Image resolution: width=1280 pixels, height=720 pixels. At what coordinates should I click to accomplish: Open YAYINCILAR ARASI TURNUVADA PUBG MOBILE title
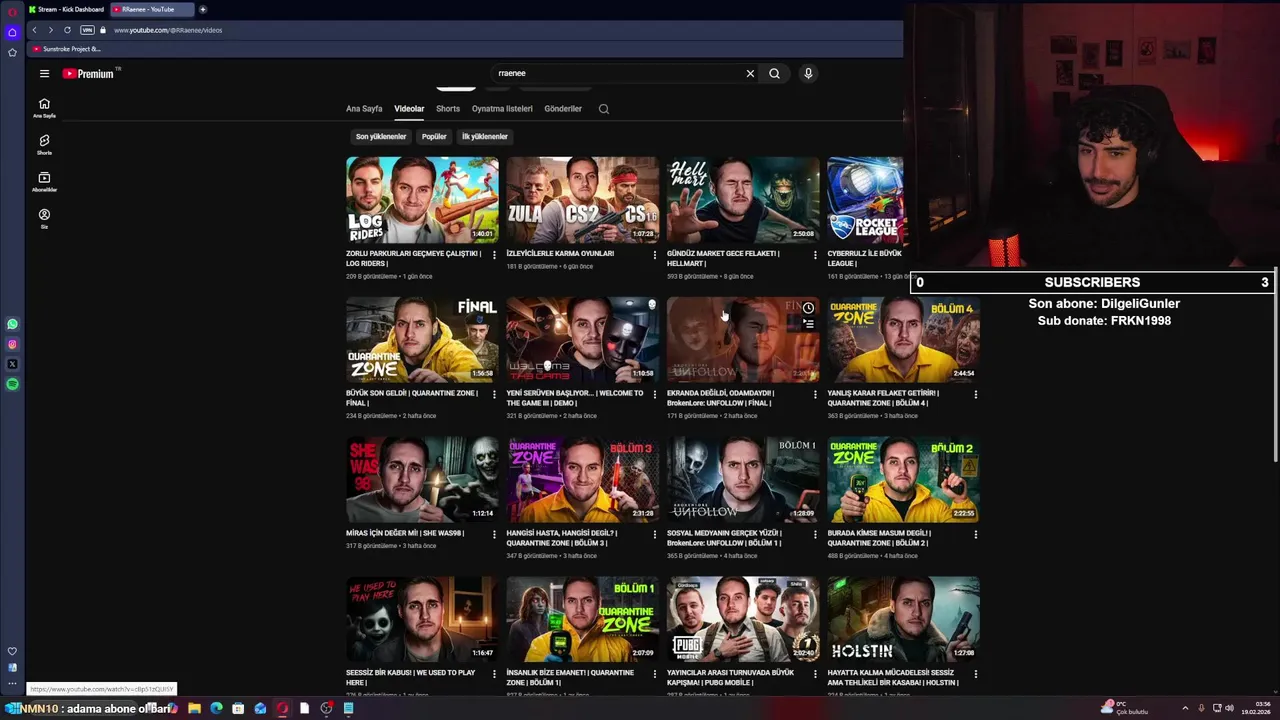click(x=731, y=677)
